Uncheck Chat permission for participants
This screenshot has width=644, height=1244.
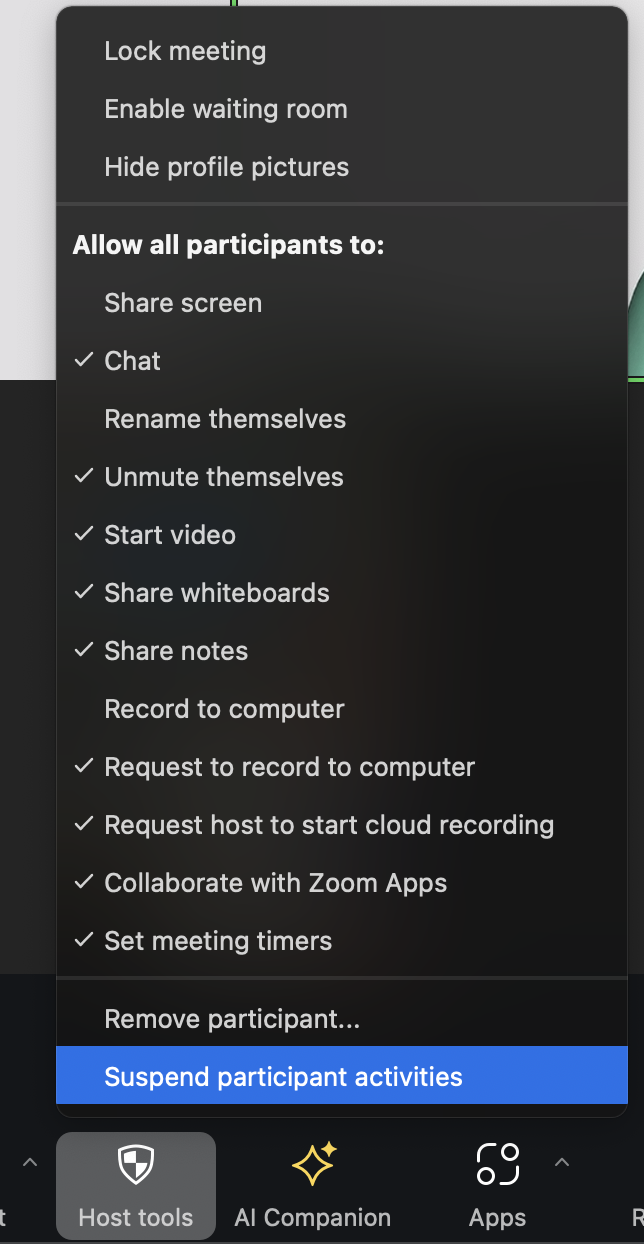[x=132, y=361]
